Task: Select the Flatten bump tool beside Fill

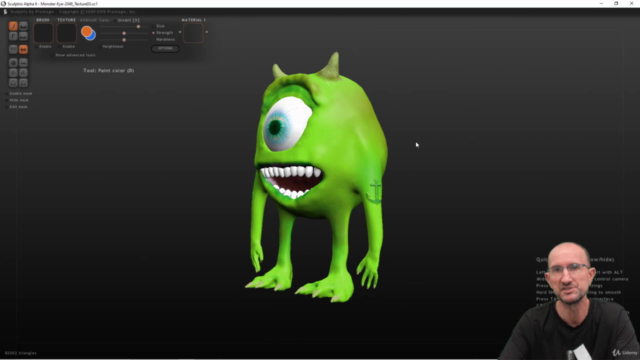Action: [x=23, y=36]
